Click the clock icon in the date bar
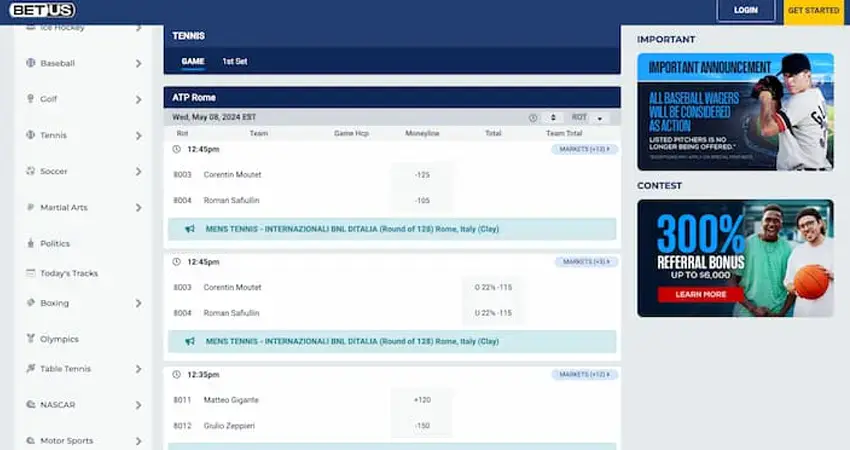The image size is (850, 450). coord(533,118)
